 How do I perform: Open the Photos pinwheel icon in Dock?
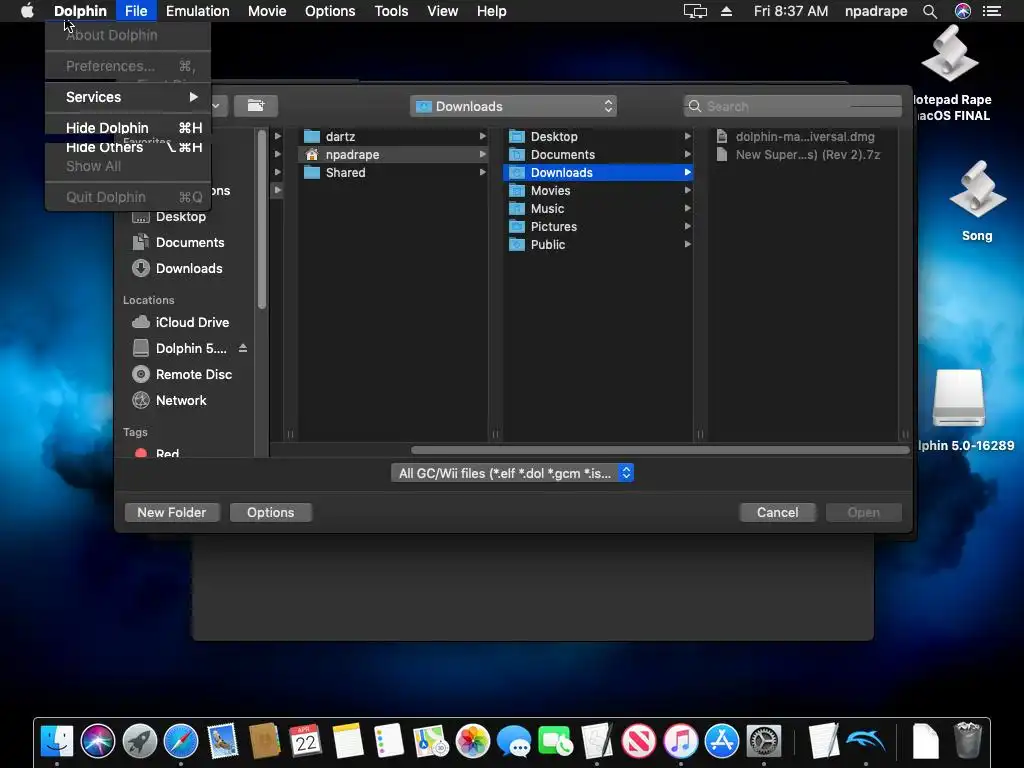coord(472,741)
